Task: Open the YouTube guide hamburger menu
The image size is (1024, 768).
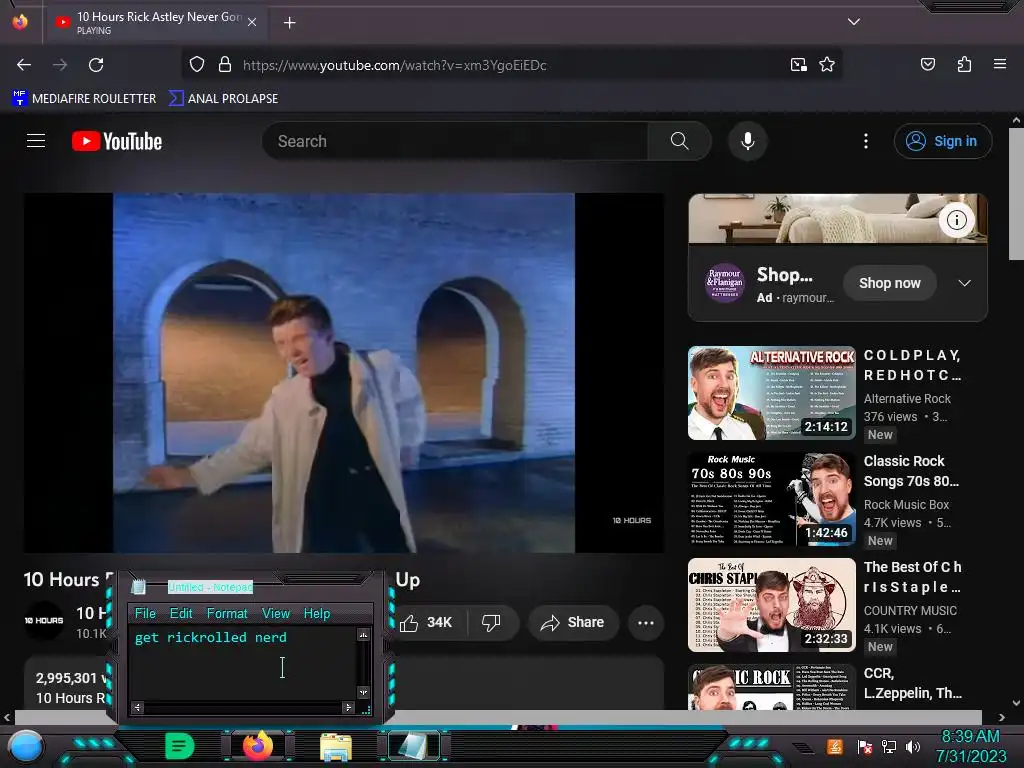Action: tap(36, 141)
